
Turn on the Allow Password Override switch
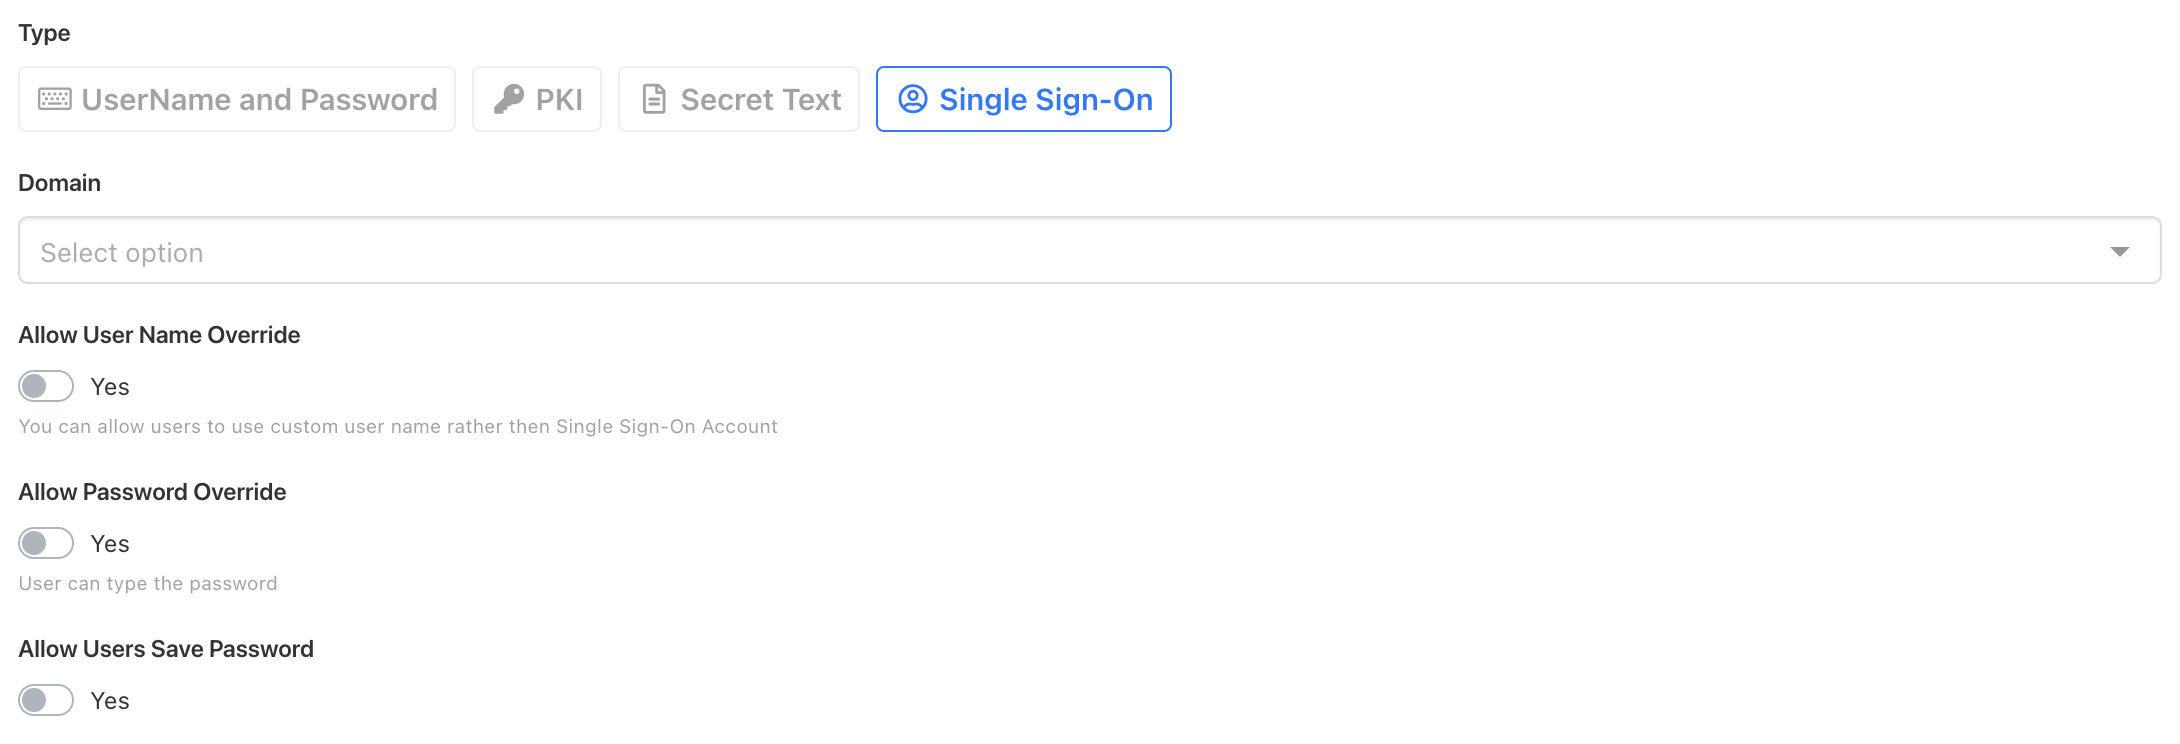(46, 543)
